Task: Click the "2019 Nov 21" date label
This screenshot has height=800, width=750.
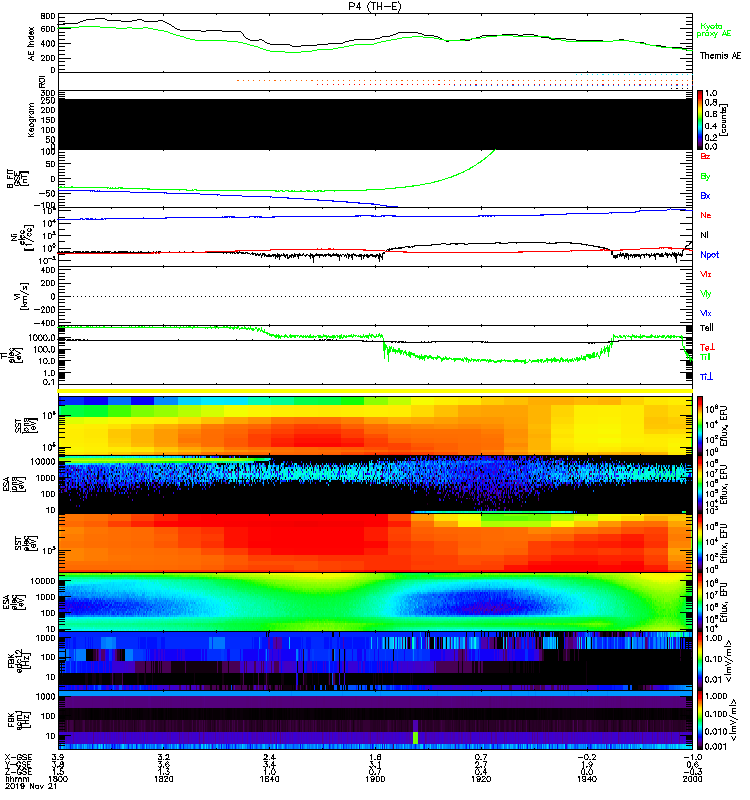Action: pos(31,786)
